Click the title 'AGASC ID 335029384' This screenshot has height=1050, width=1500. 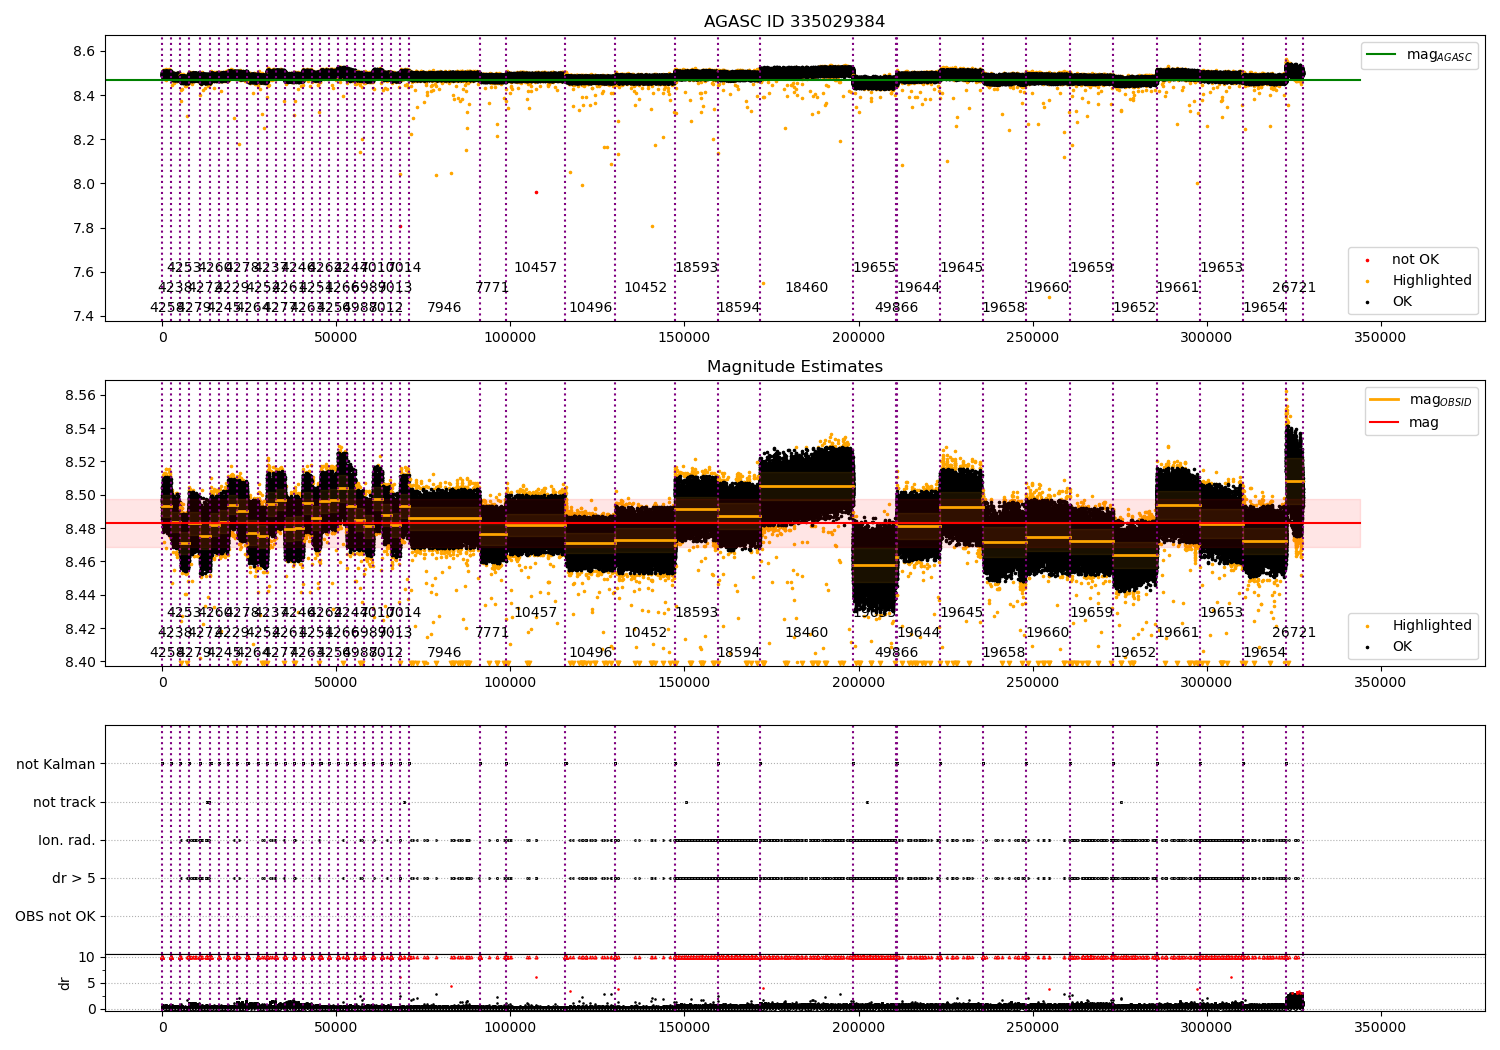794,21
